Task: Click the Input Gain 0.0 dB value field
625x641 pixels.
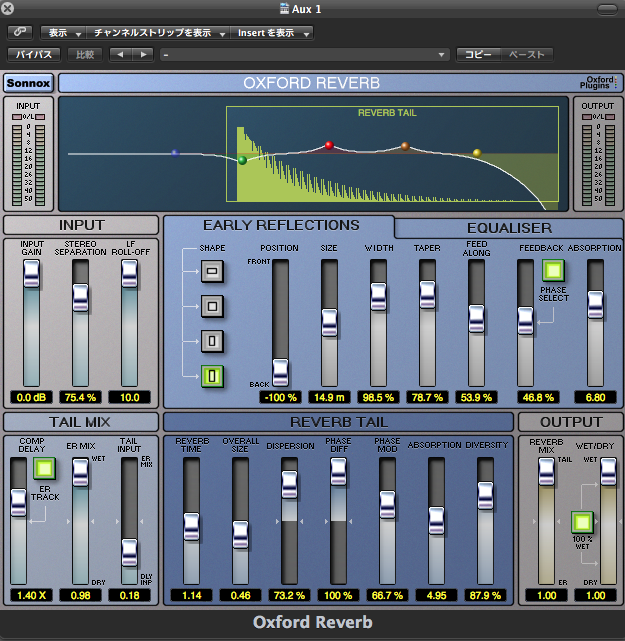Action: point(31,397)
